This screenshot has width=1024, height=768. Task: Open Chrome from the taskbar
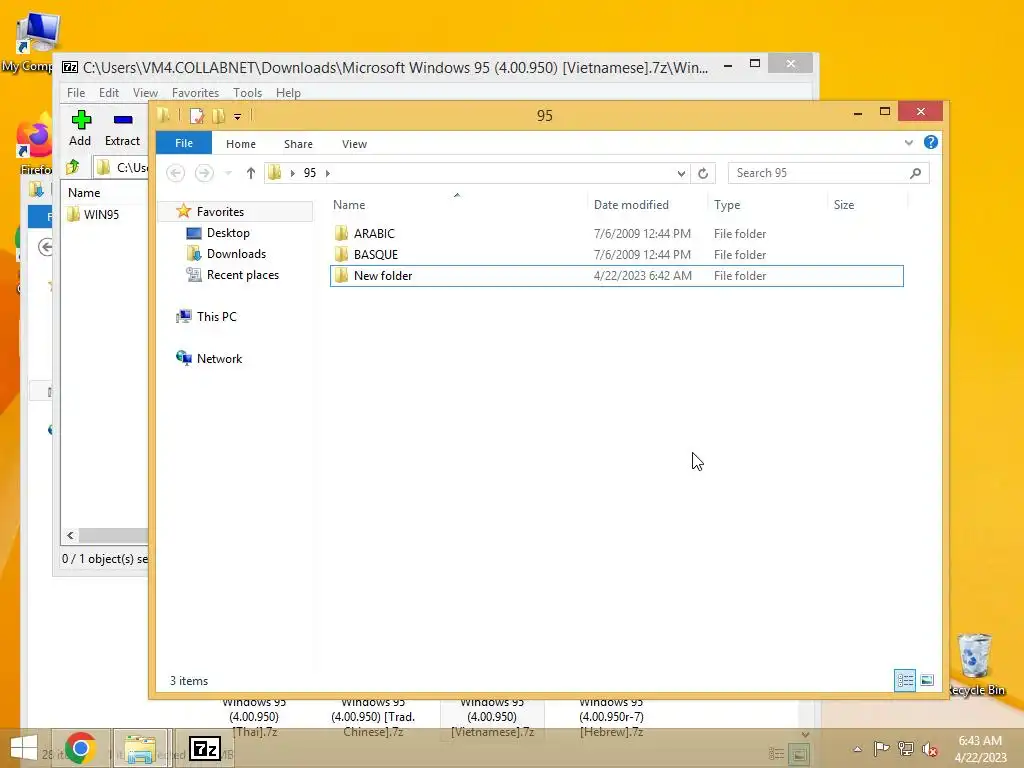[80, 748]
